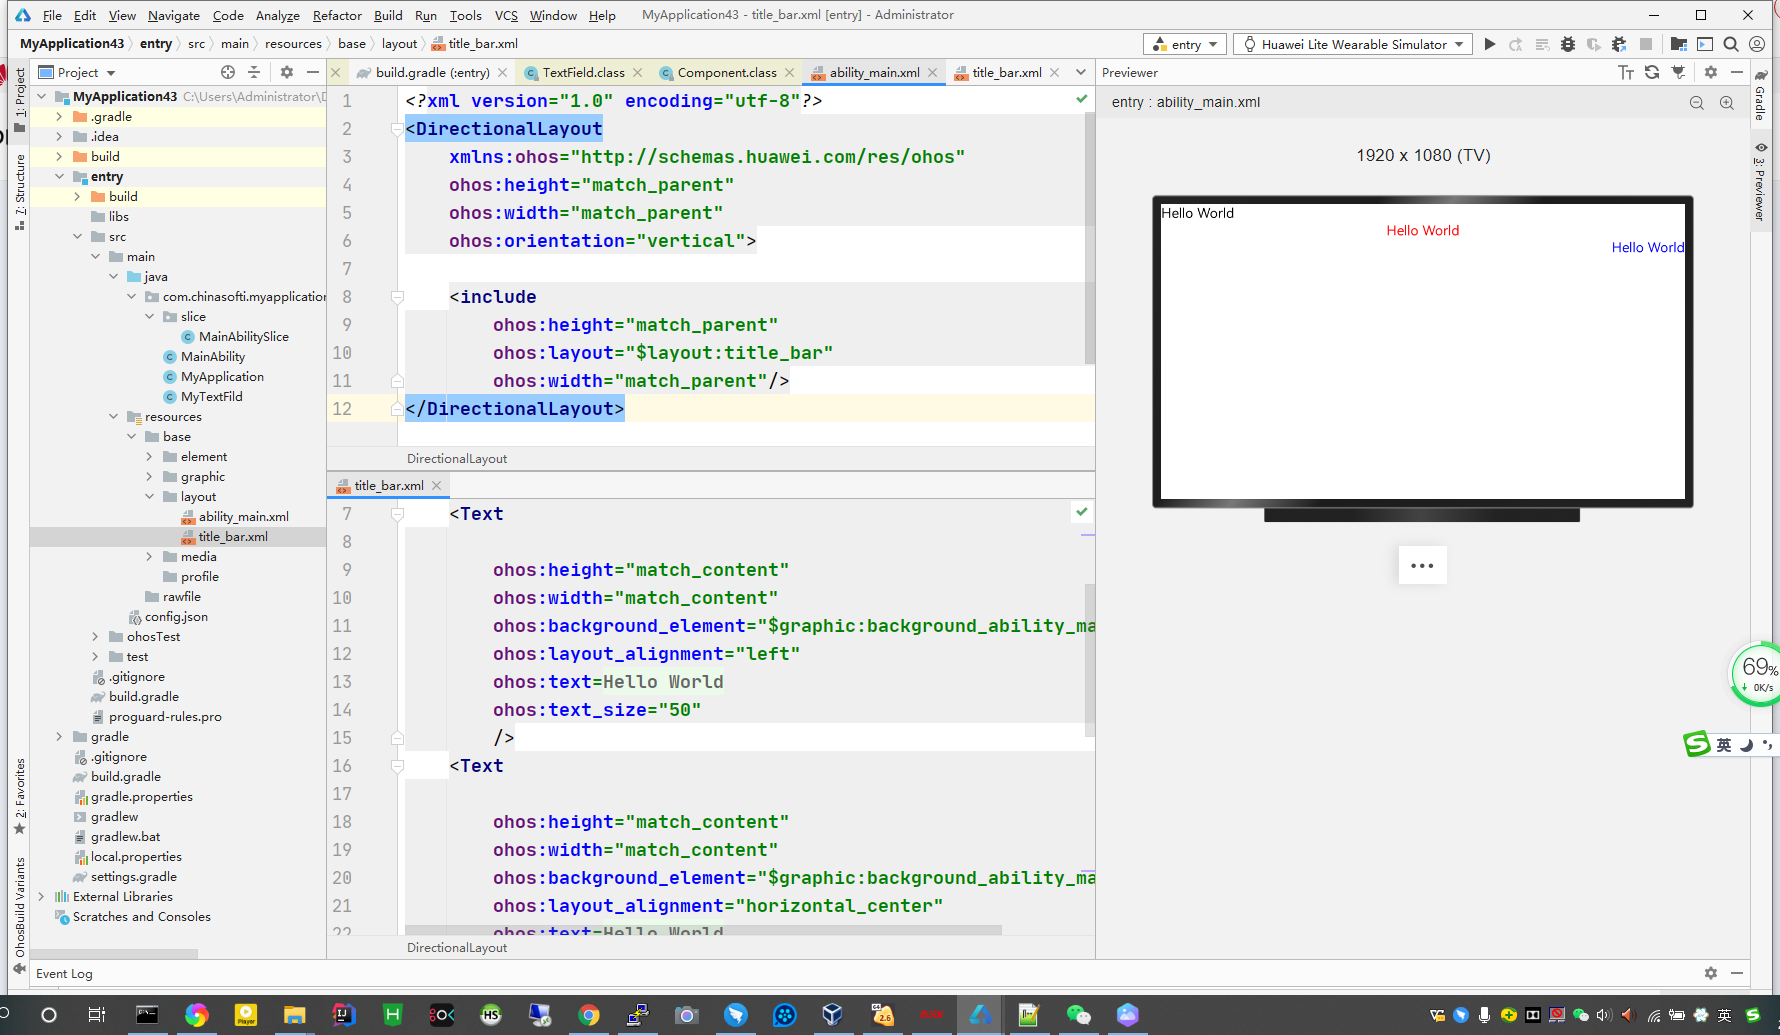Screen dimensions: 1780x1035
Task: Click the Stop button in toolbar
Action: point(1646,44)
